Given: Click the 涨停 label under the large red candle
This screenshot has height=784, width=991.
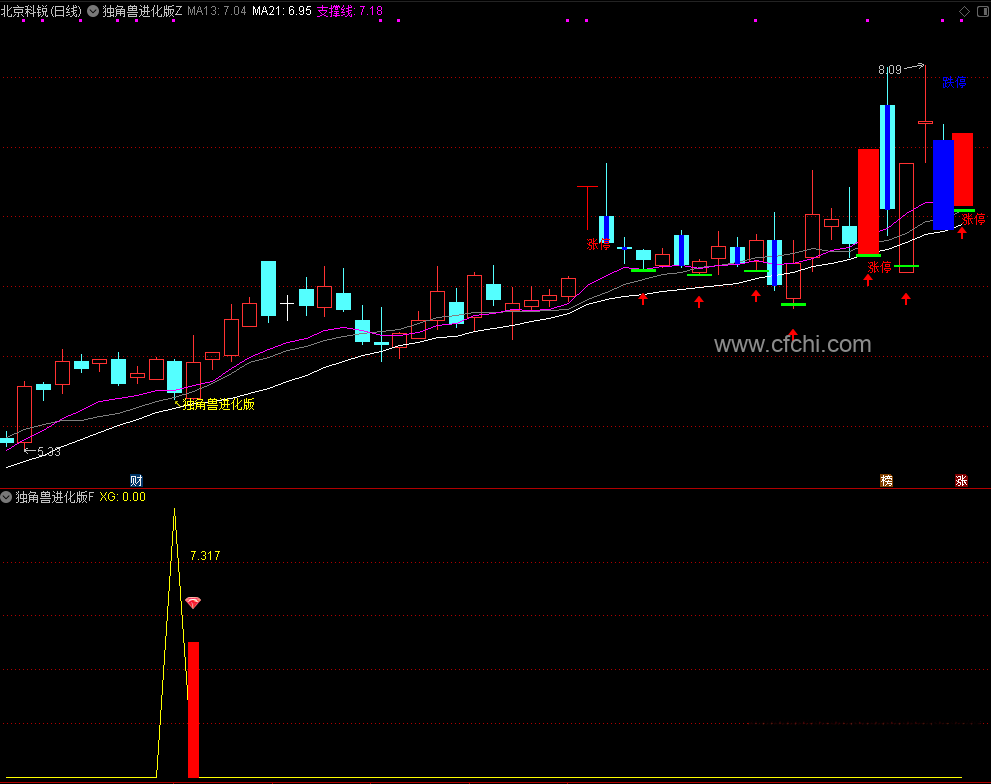Looking at the screenshot, I should pyautogui.click(x=879, y=267).
